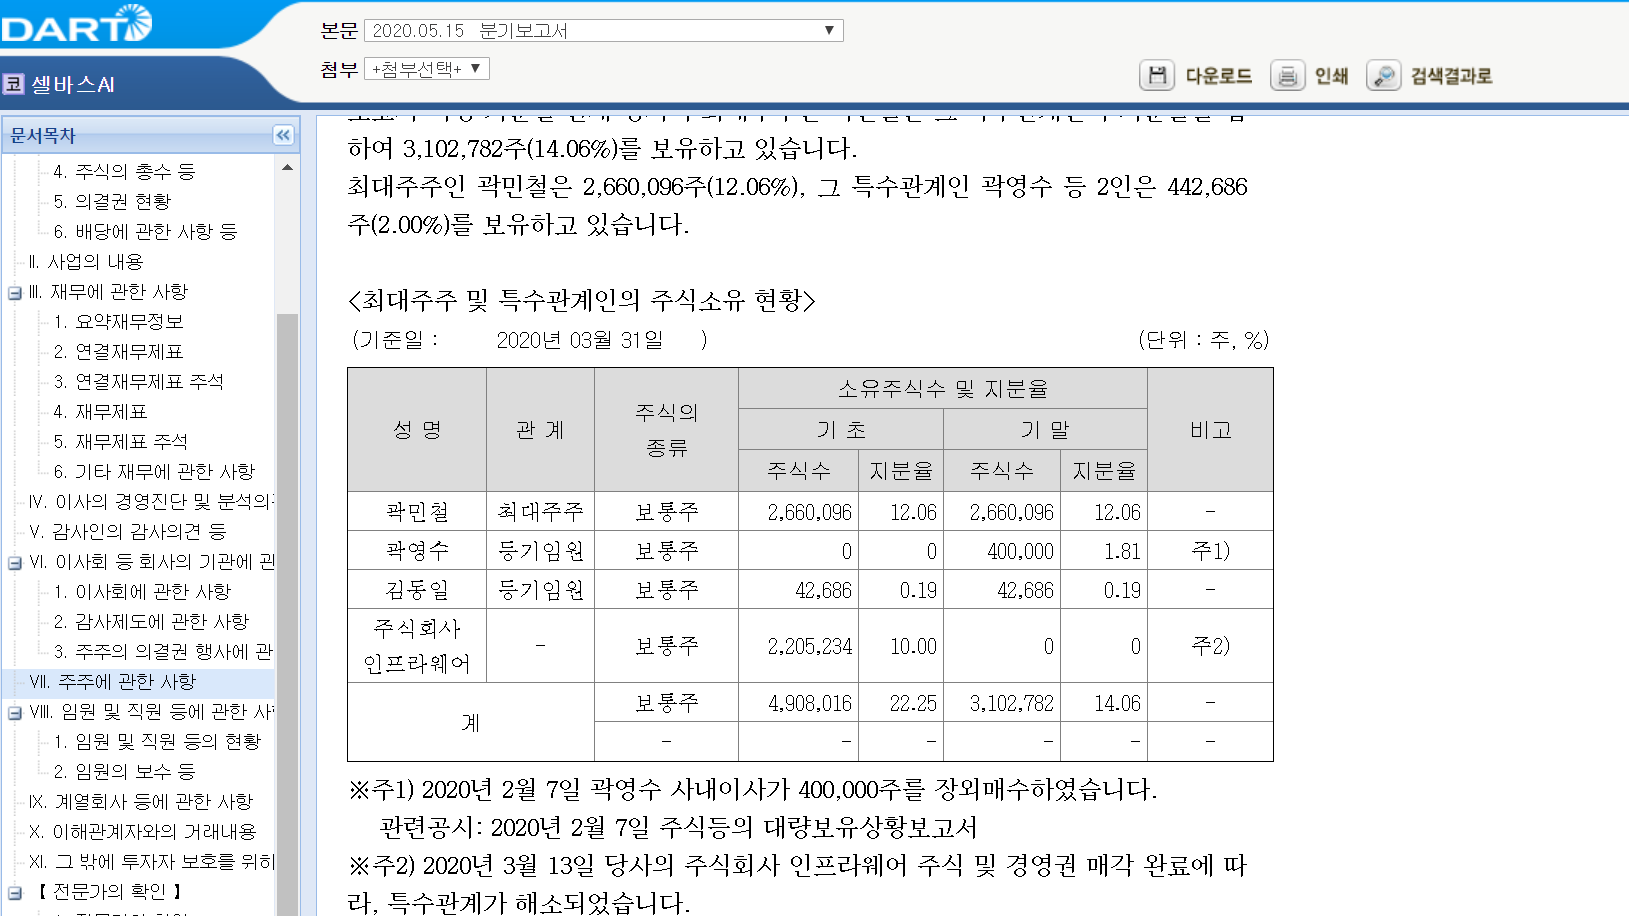Collapse the VI. 이사회 등 회사의 기관 tree node
Viewport: 1629px width, 916px height.
(15, 563)
